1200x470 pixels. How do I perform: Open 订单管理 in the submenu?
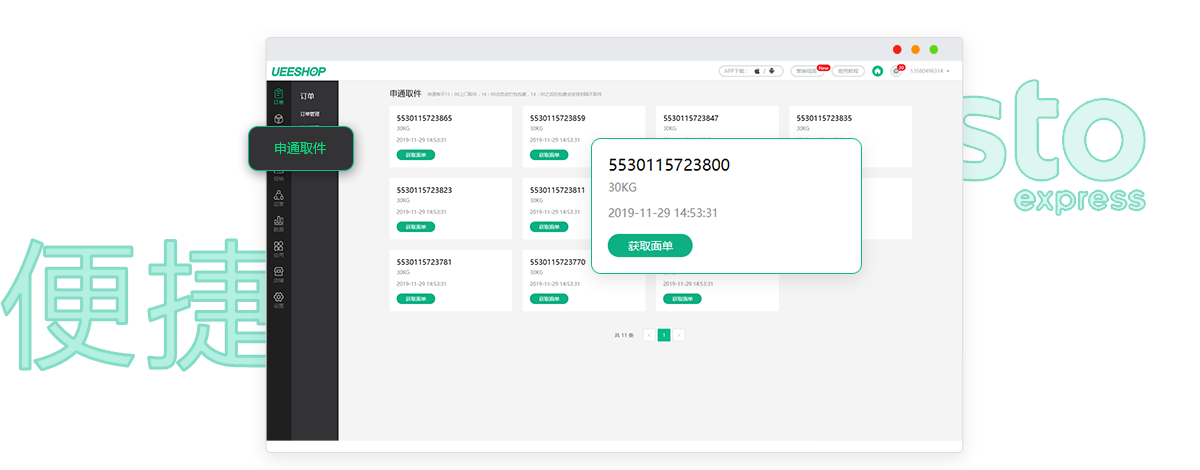pos(310,114)
